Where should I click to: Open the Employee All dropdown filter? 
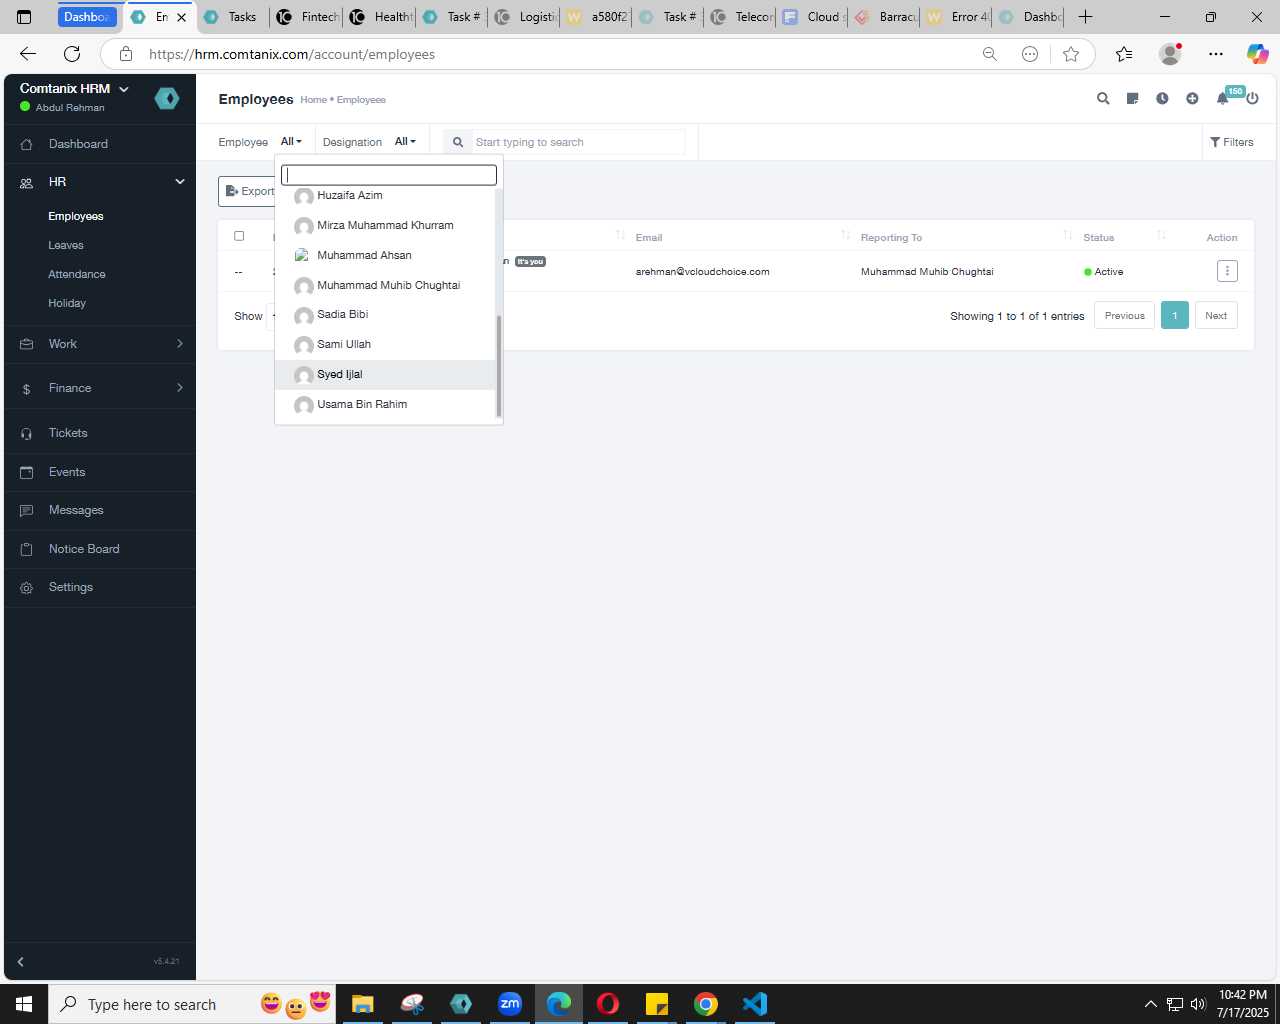click(x=291, y=142)
